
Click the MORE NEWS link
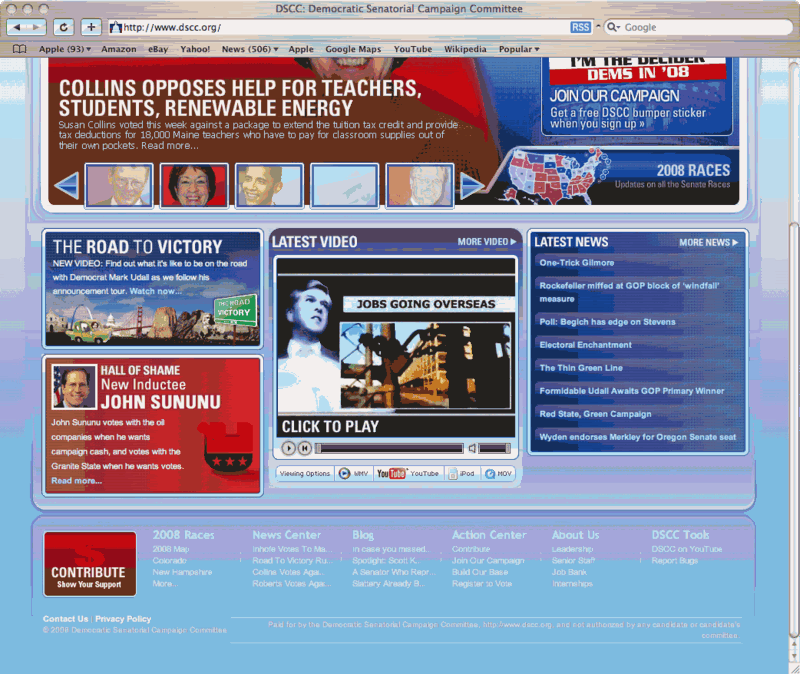(x=709, y=242)
